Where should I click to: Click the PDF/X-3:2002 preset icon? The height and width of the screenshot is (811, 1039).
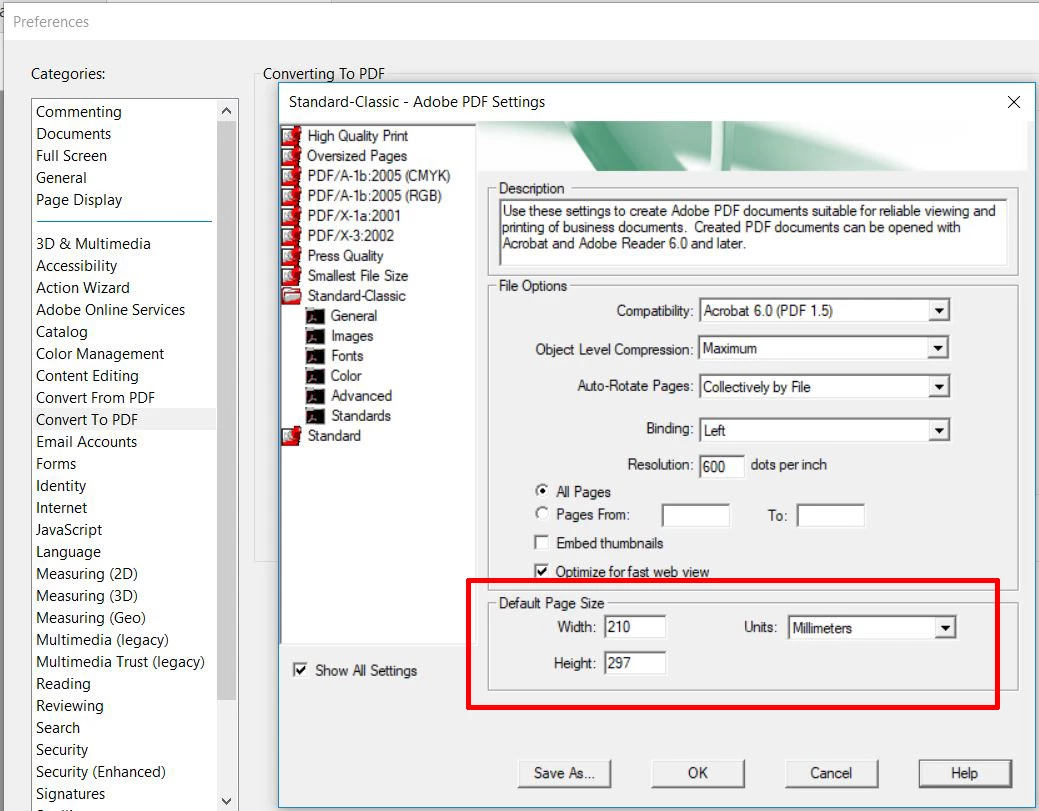click(x=292, y=235)
